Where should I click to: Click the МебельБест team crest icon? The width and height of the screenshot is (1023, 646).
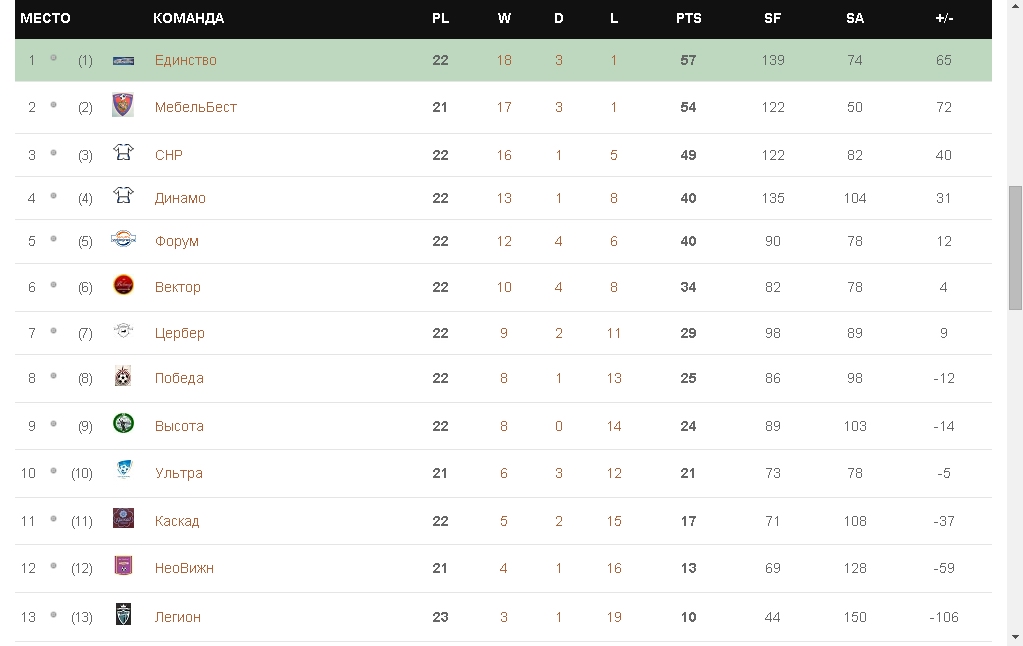click(x=123, y=106)
